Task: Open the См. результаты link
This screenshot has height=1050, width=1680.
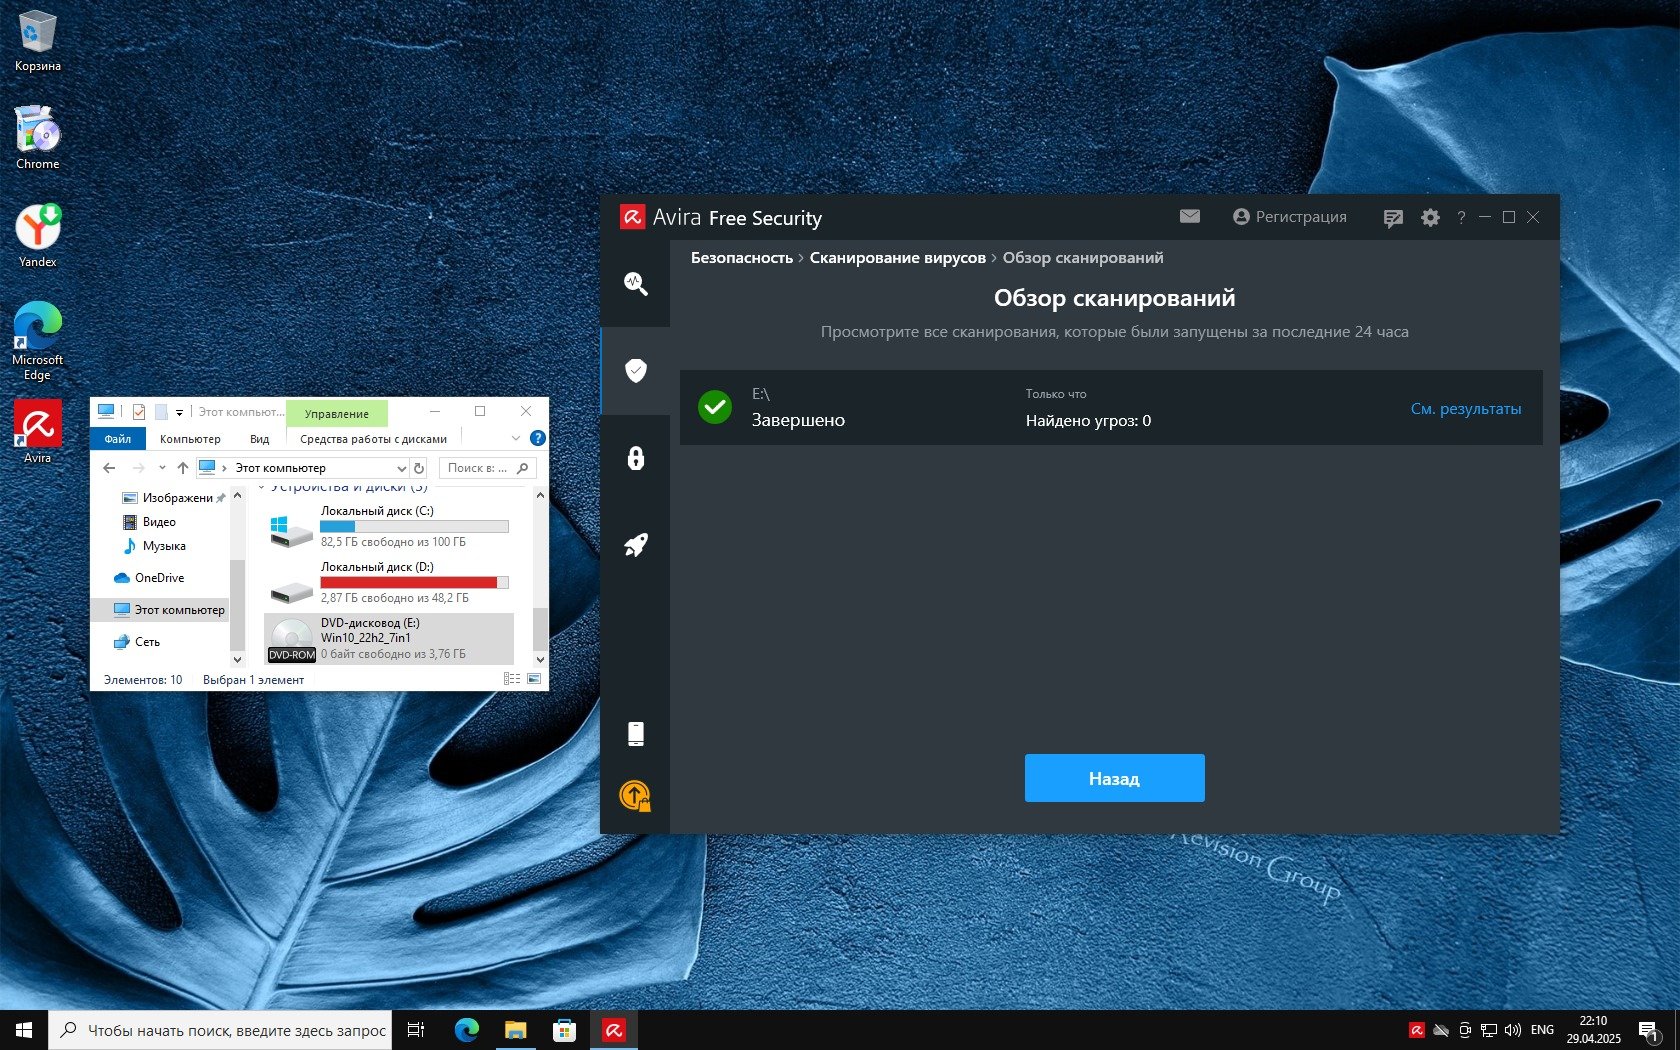Action: (x=1465, y=409)
